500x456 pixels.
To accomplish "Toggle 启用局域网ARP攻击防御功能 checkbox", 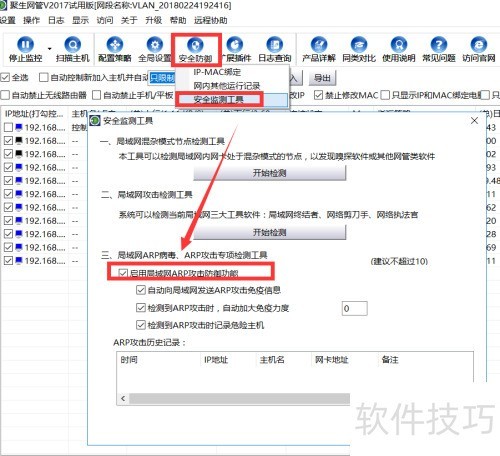I will pos(123,273).
